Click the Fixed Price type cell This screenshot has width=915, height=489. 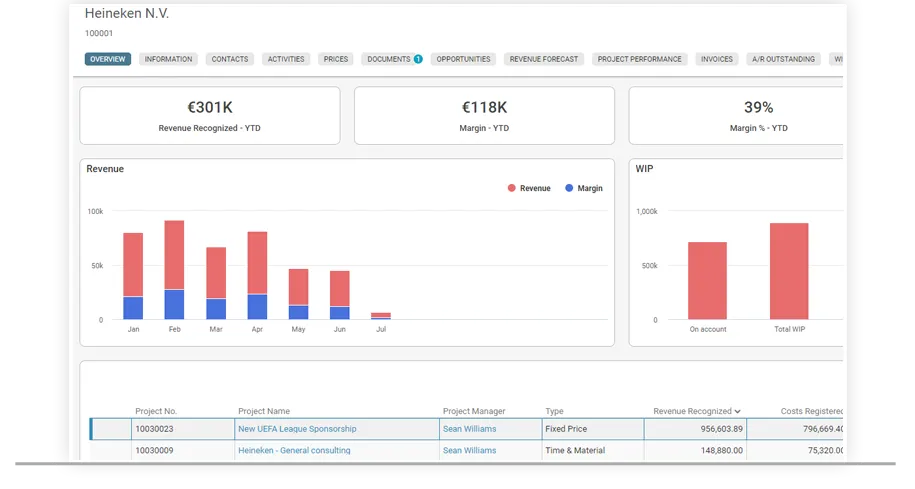click(x=593, y=429)
